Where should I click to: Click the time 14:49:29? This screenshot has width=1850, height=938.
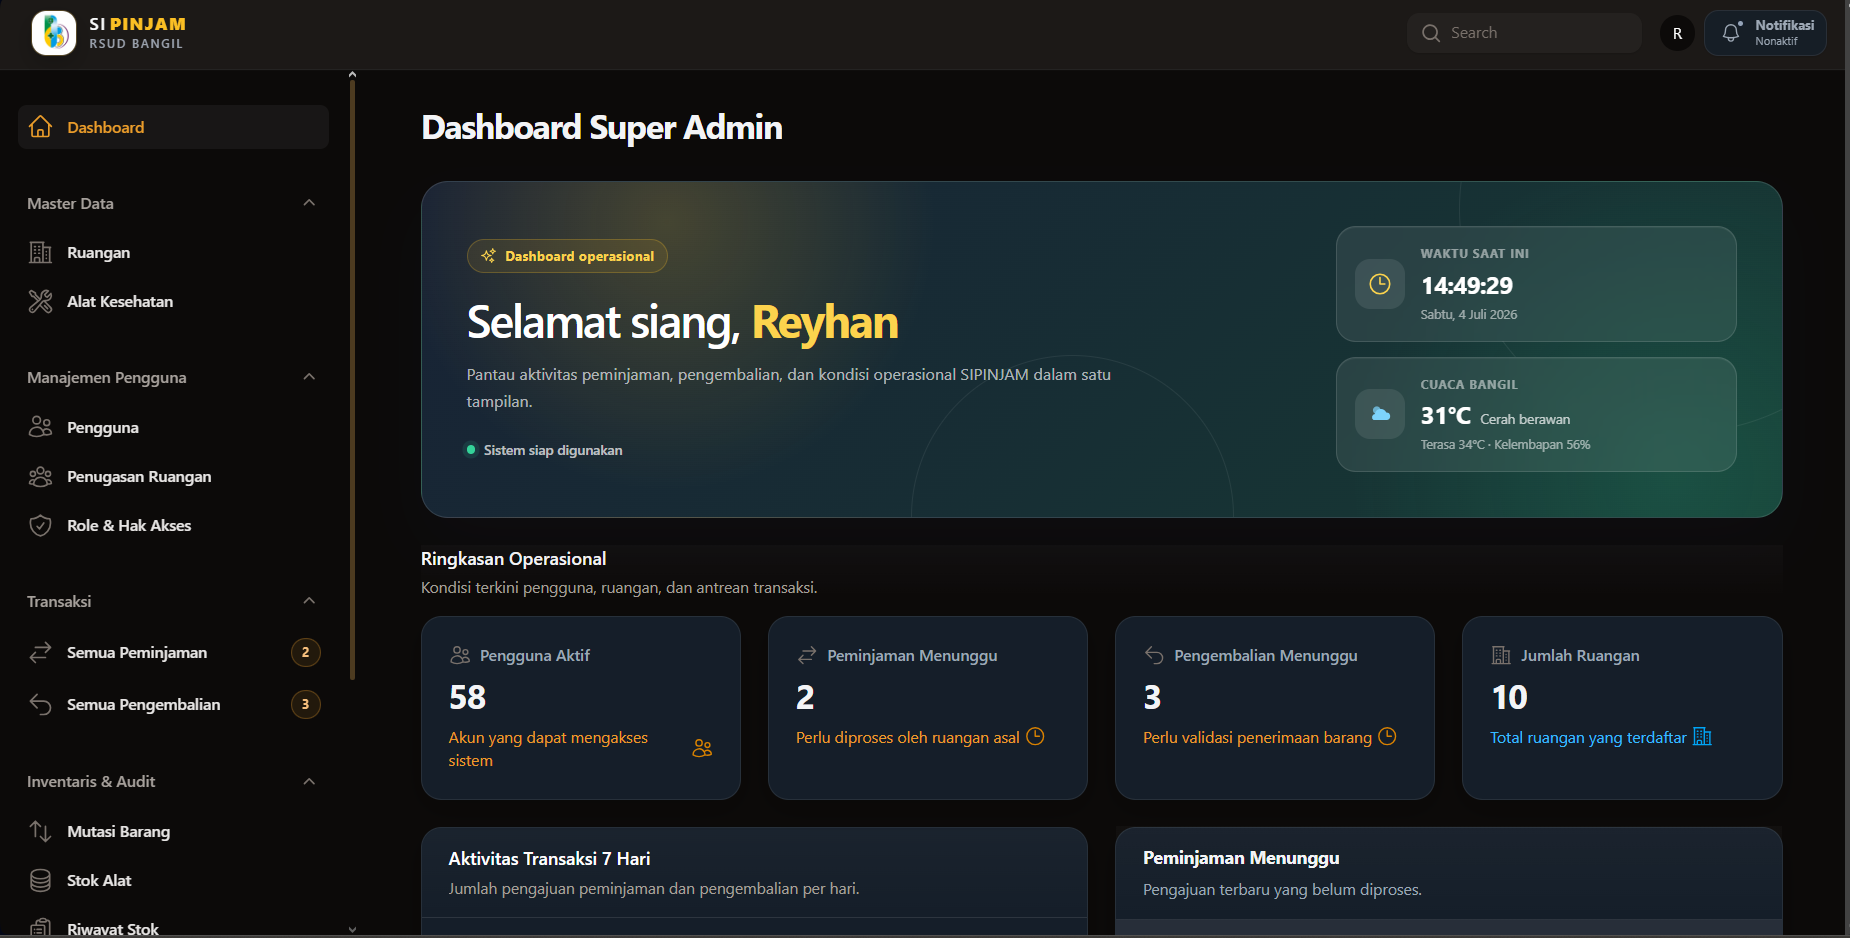(x=1466, y=286)
